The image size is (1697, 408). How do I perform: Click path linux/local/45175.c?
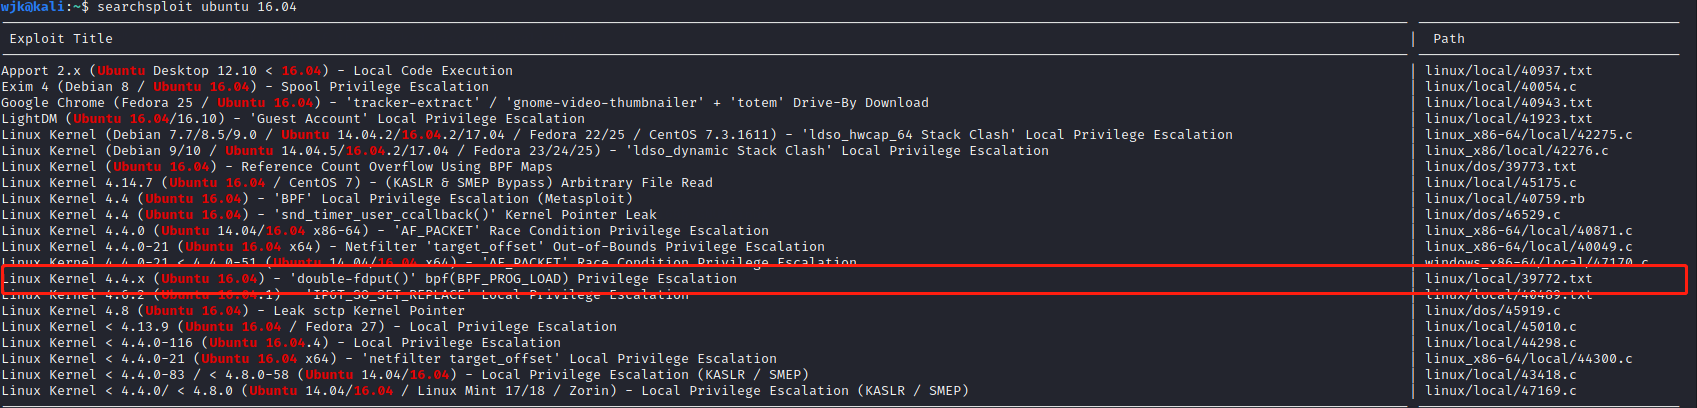(x=1501, y=183)
